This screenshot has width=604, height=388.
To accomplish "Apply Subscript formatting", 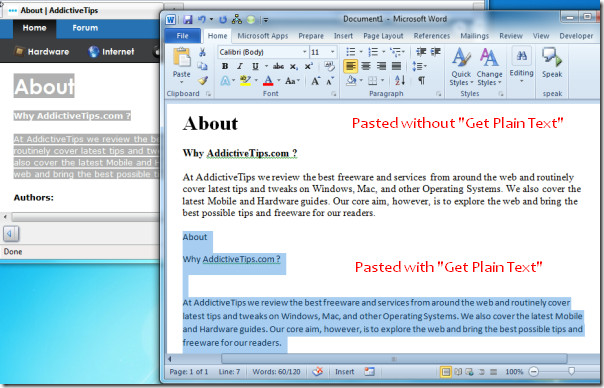I will [294, 67].
